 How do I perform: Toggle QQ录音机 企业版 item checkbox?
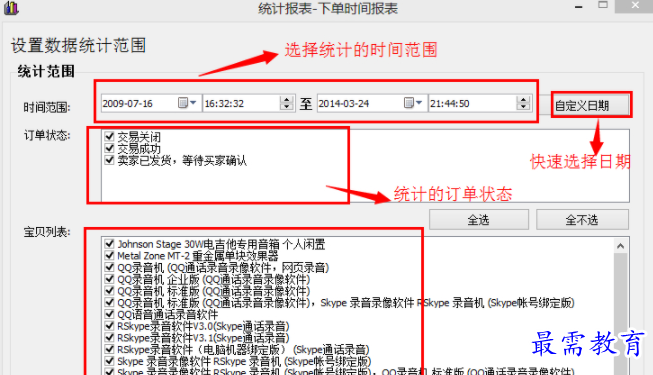110,279
